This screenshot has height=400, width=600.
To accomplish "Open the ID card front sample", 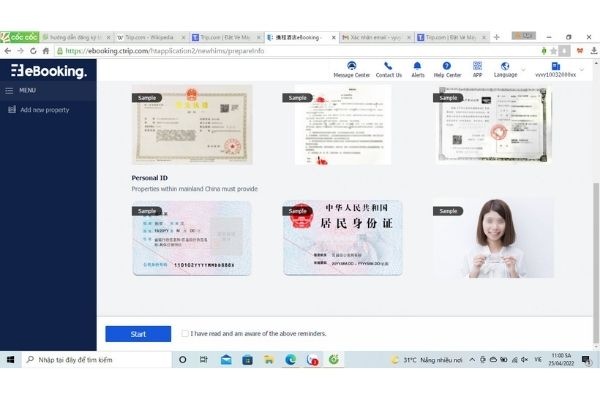I will 192,238.
